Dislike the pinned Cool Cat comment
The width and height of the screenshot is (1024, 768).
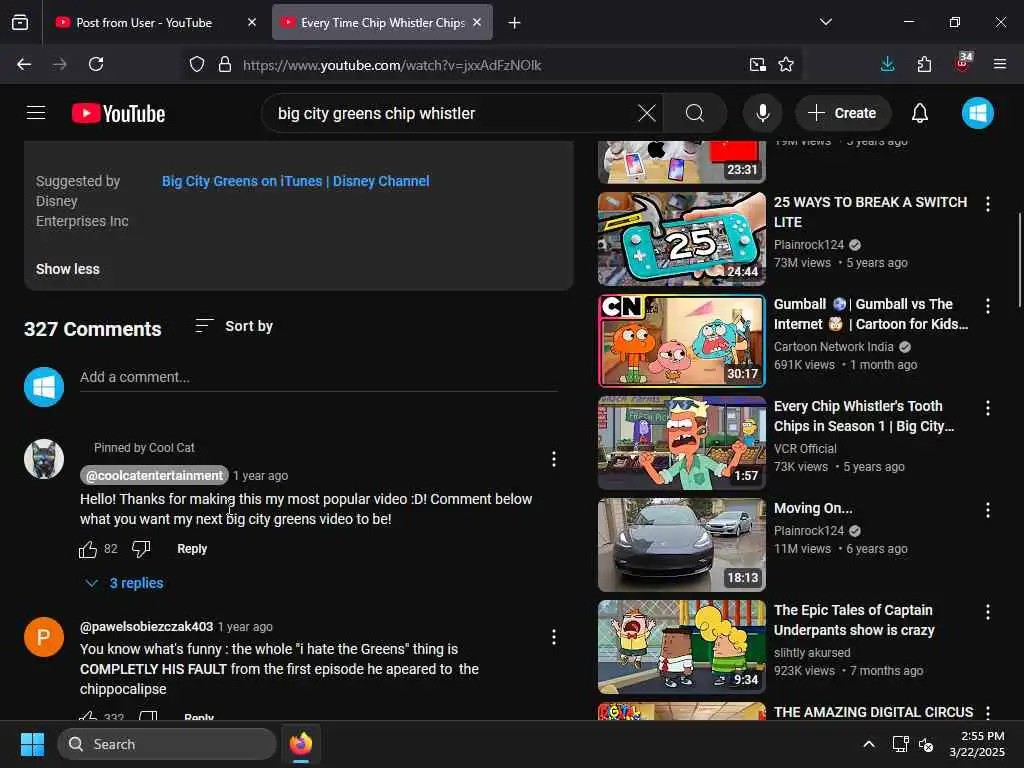[x=141, y=549]
